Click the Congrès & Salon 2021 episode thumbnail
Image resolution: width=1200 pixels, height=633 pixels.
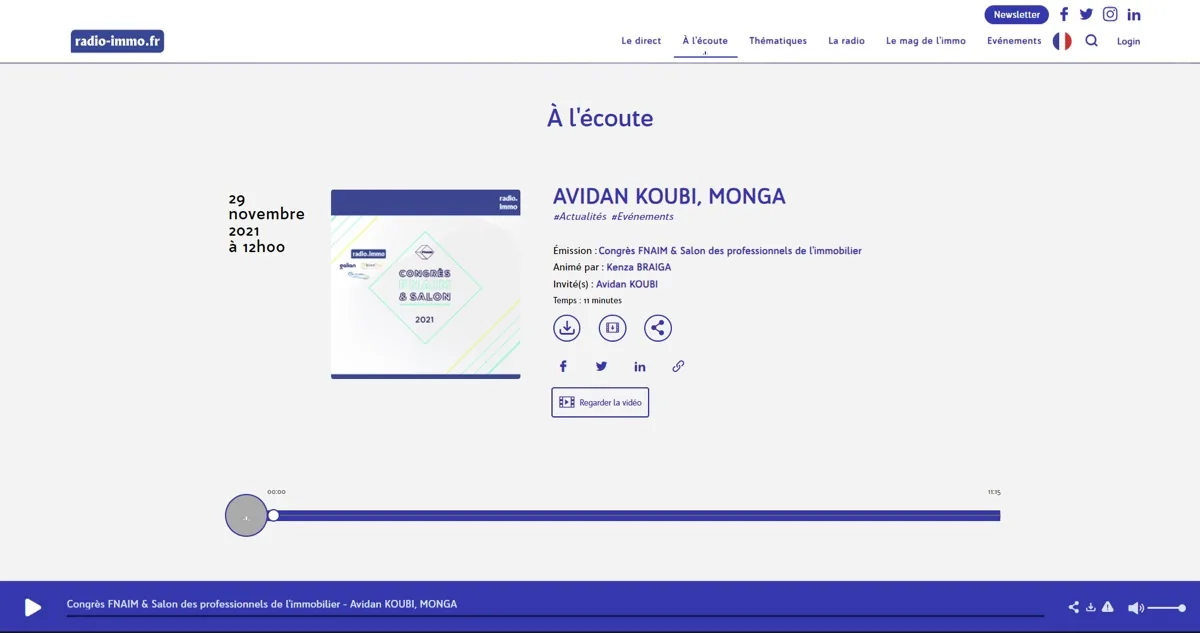coord(426,285)
